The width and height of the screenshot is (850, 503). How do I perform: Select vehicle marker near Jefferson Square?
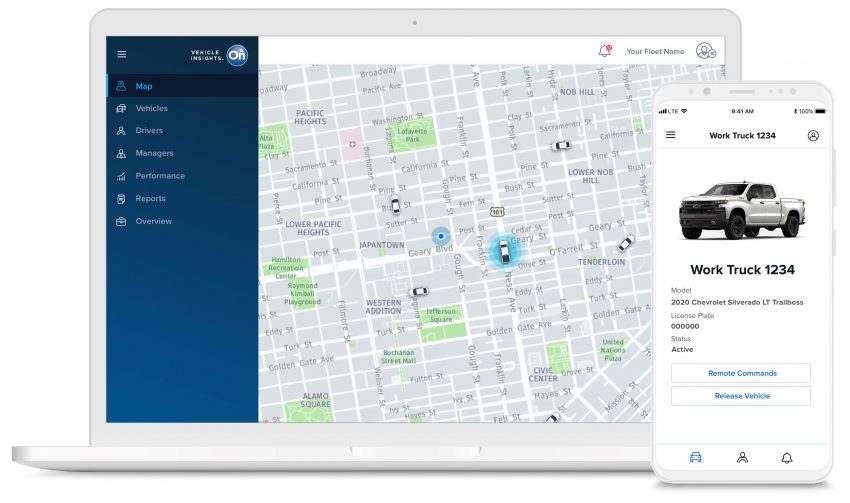(x=418, y=292)
